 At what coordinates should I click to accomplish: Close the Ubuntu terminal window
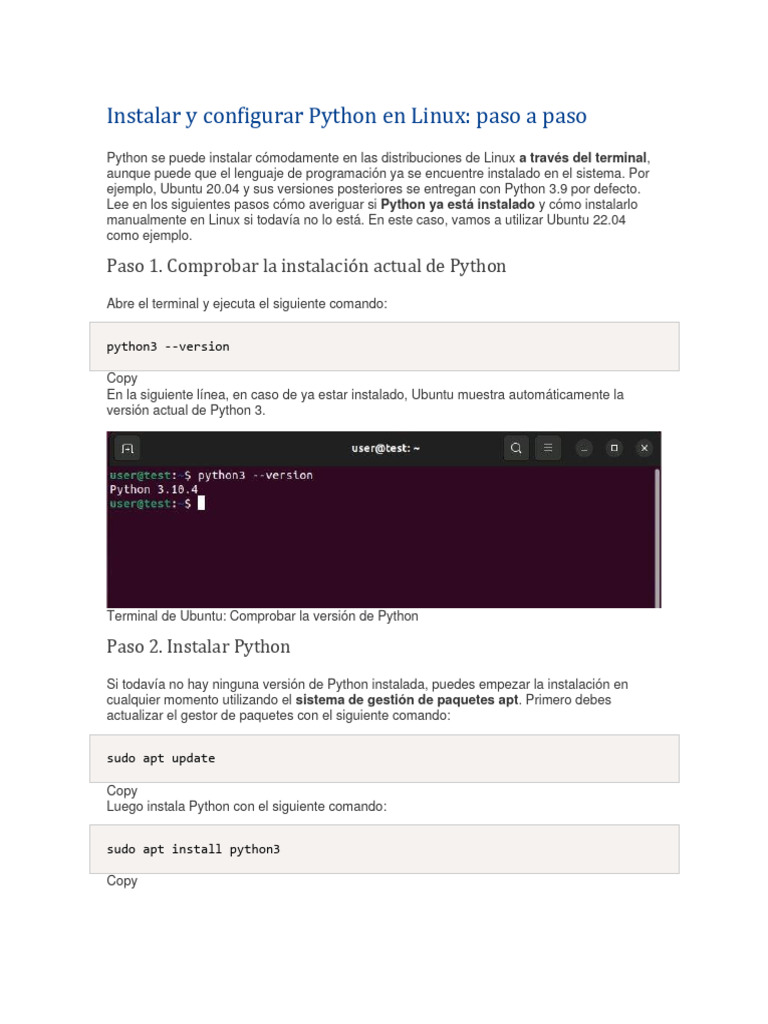point(645,448)
